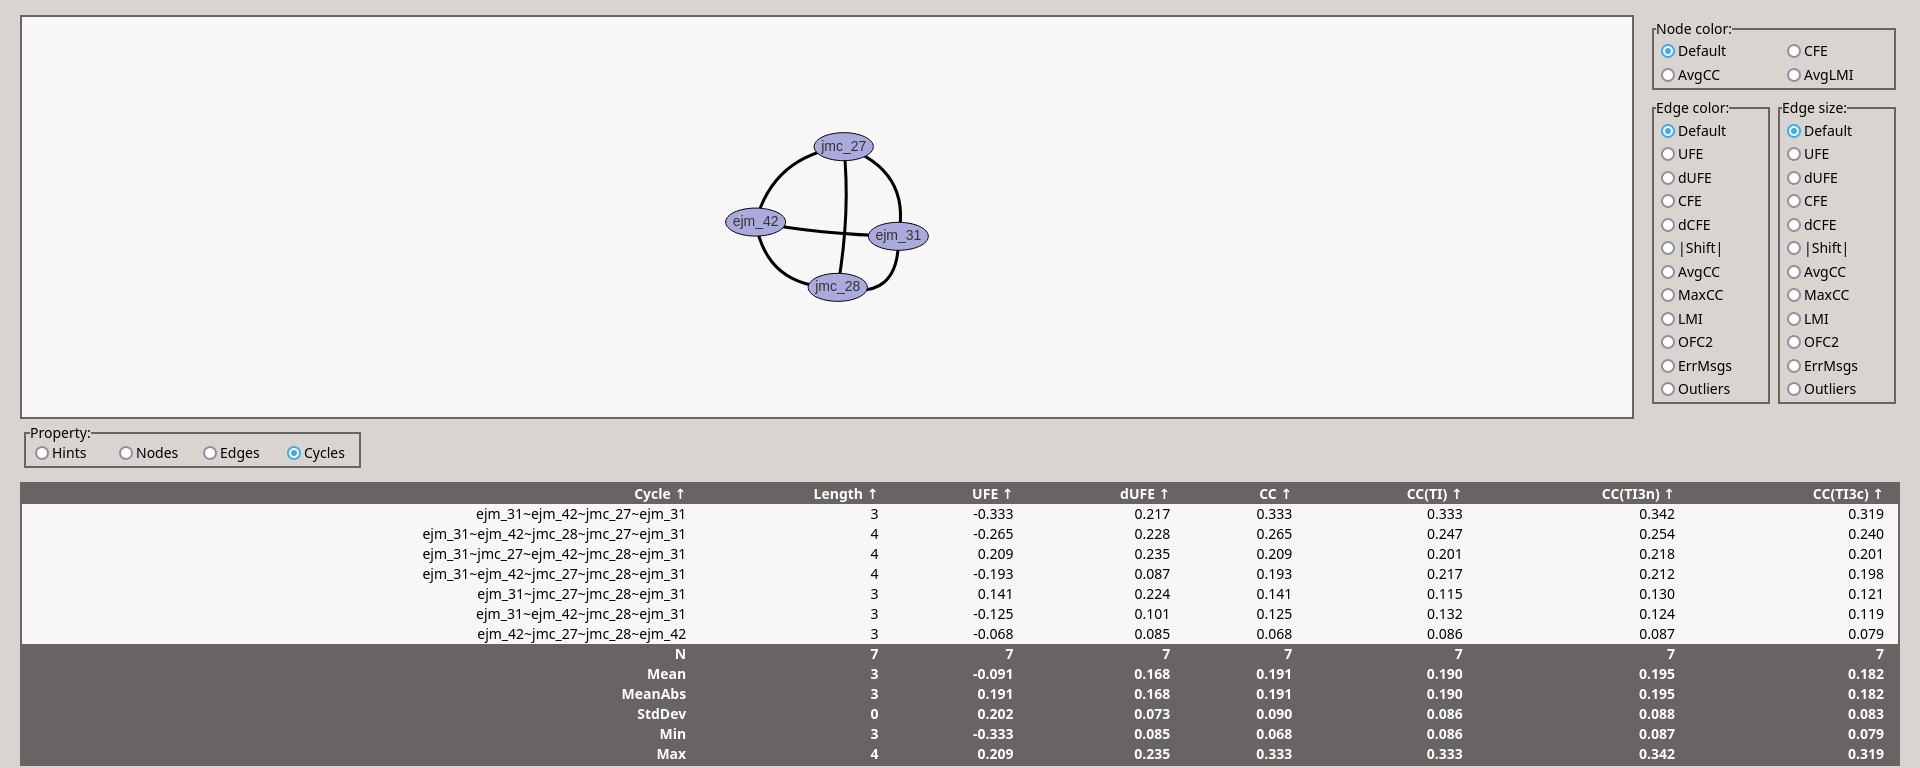Enable Outliers edge color option
1920x768 pixels.
tap(1668, 389)
